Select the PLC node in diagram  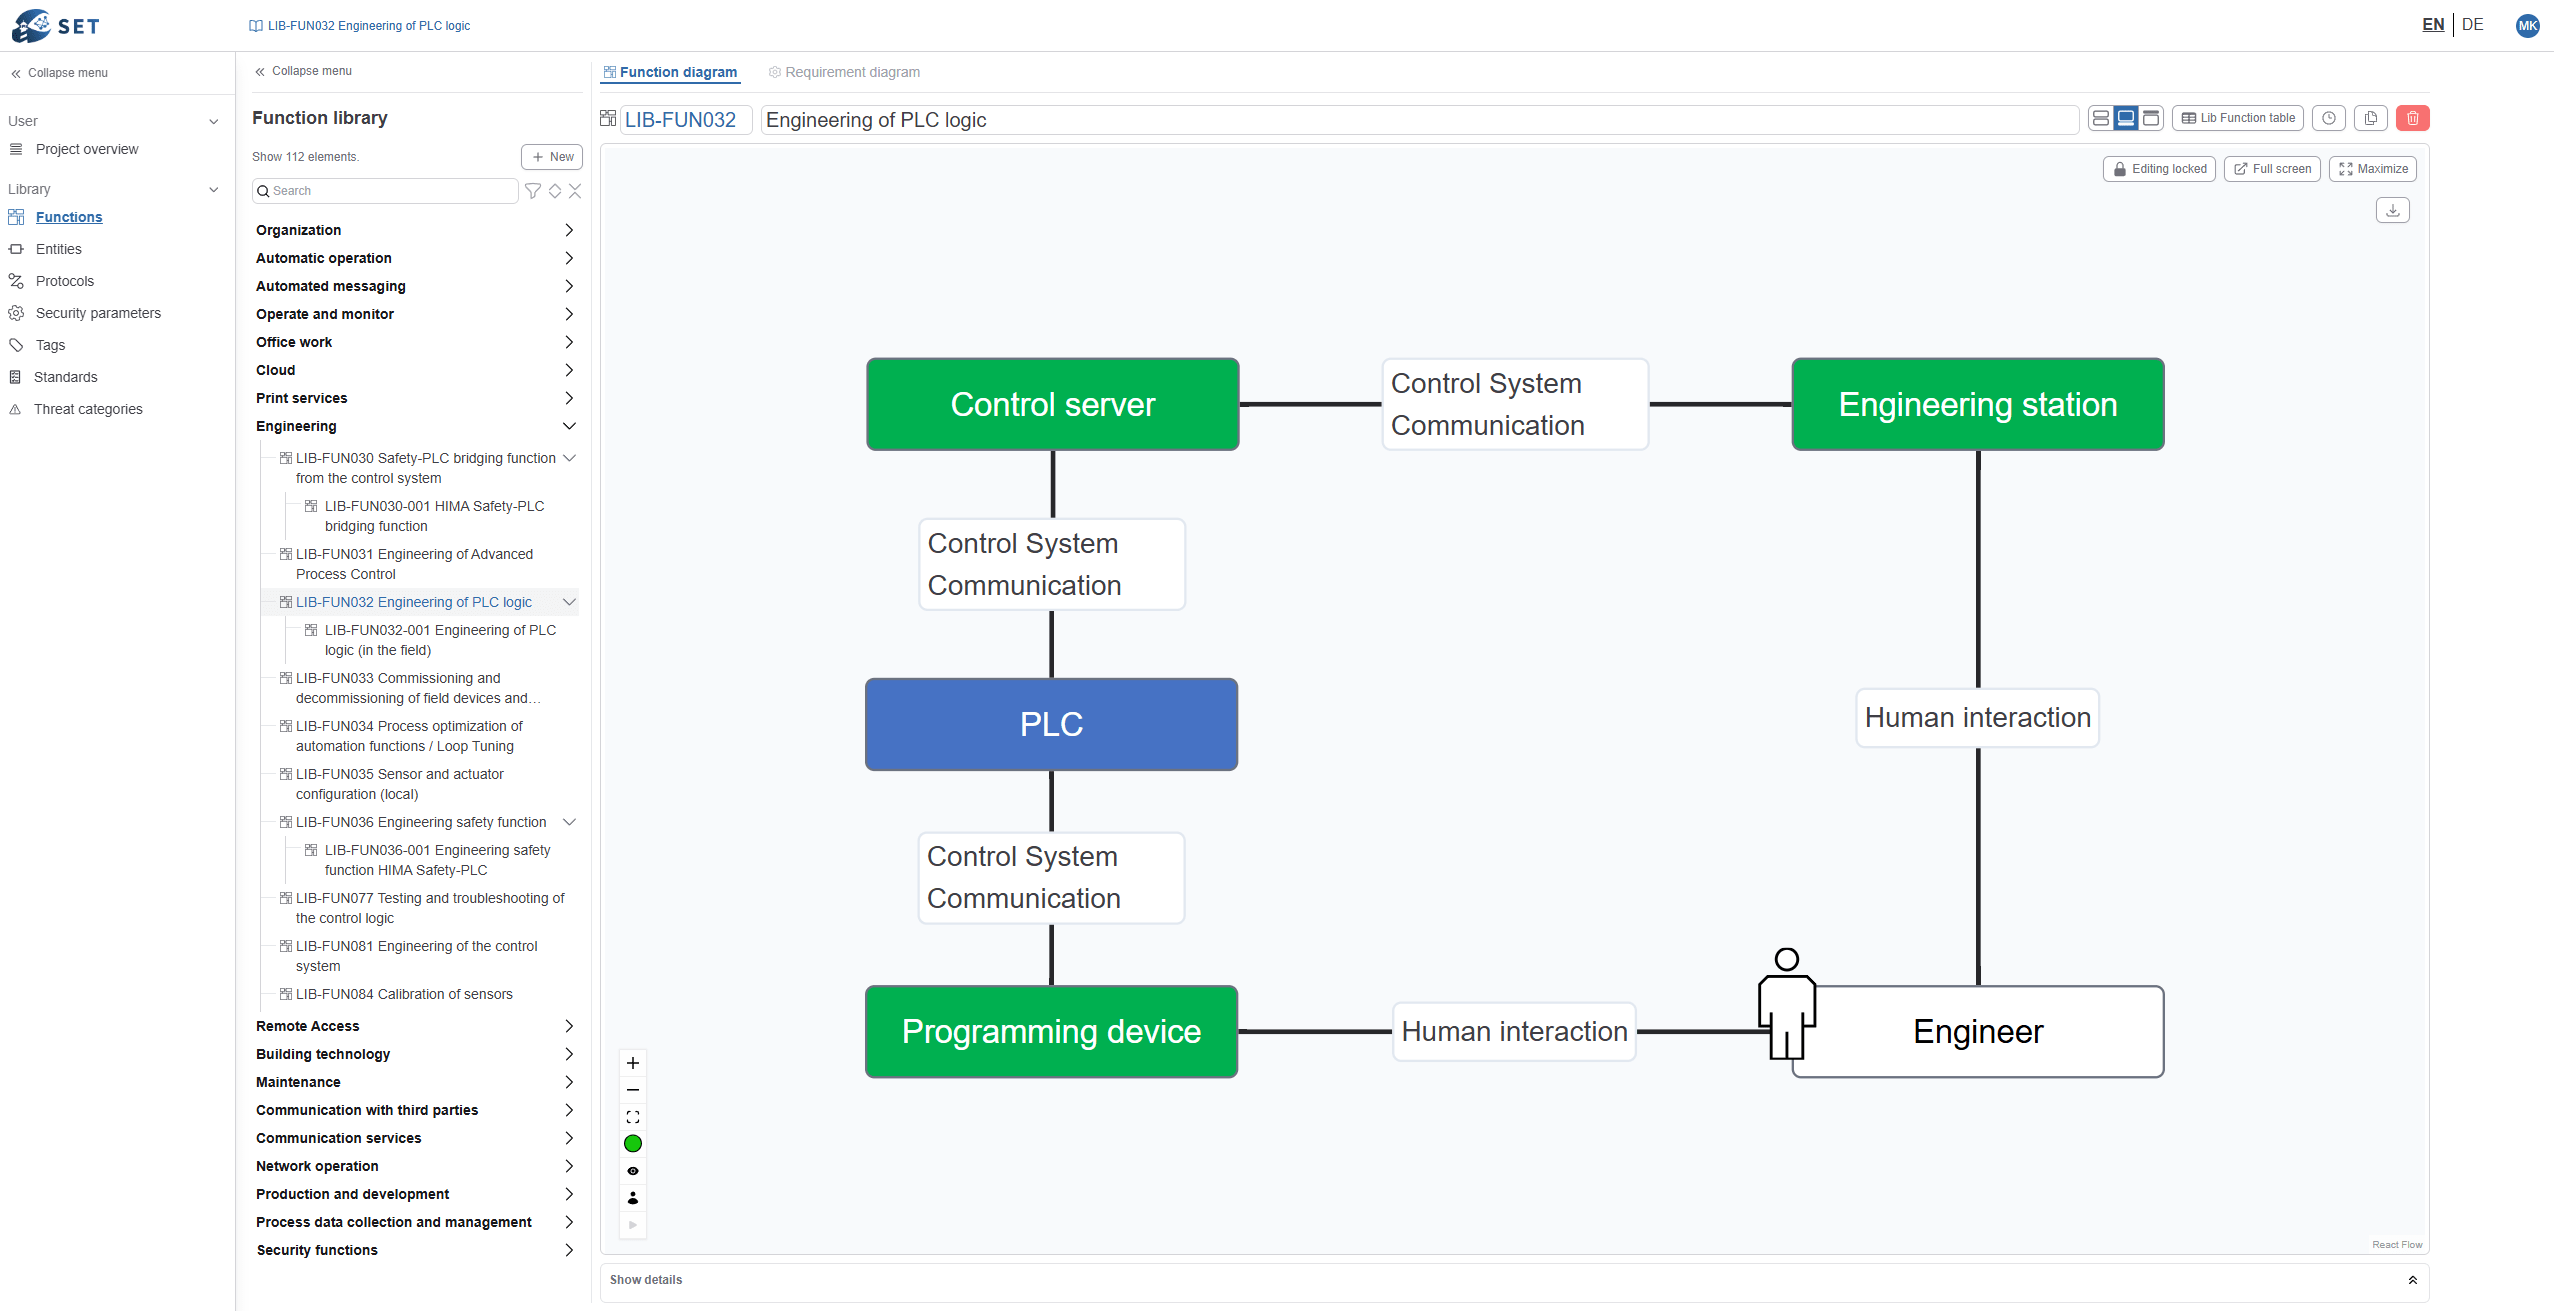(x=1051, y=724)
